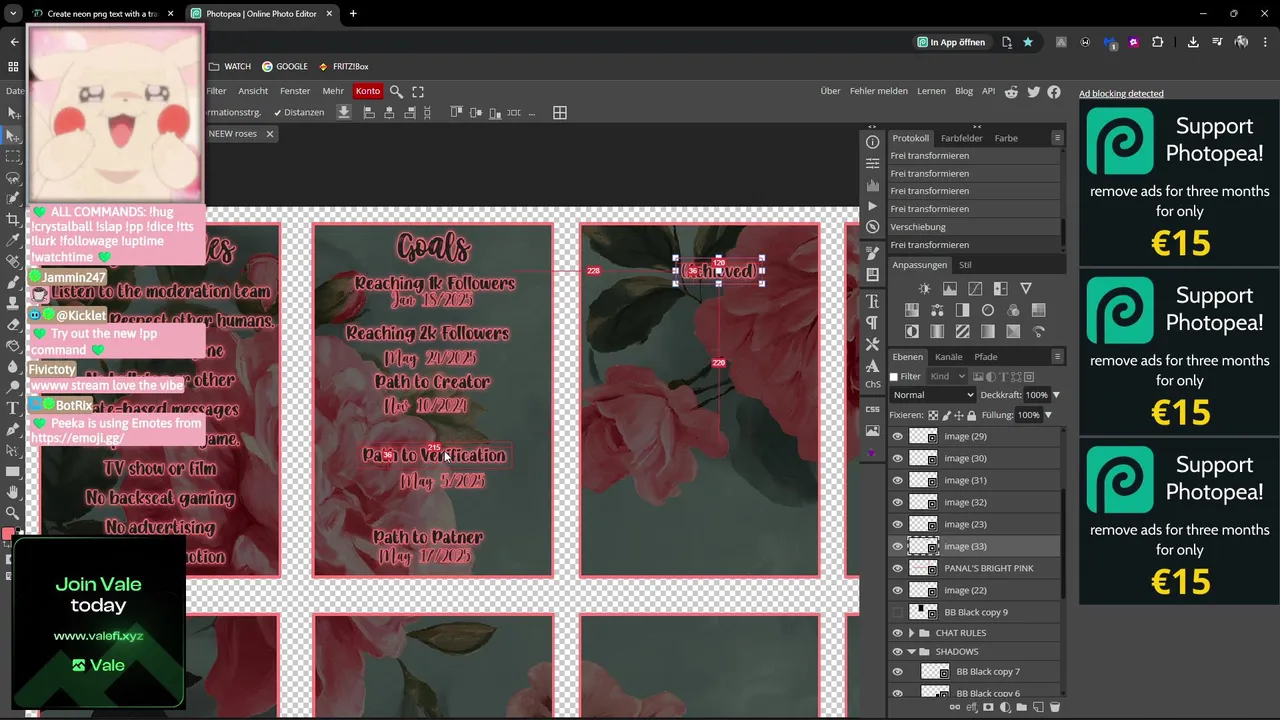Open the CSS panel icon
The width and height of the screenshot is (1280, 720).
tap(872, 409)
